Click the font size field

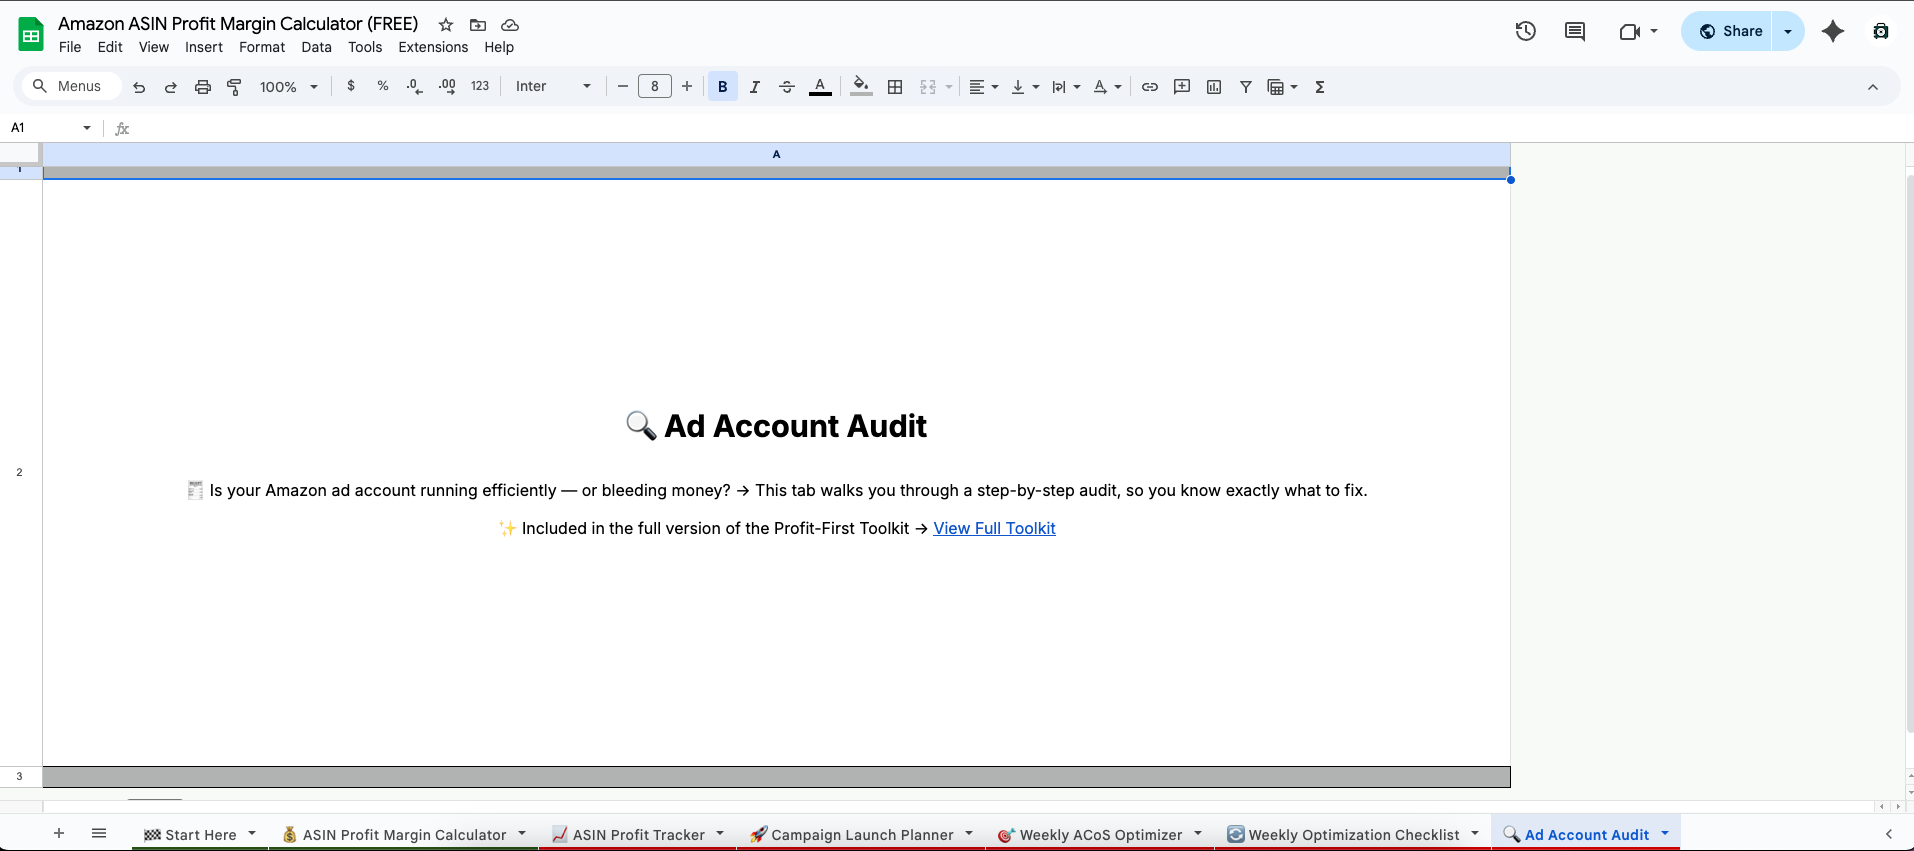pos(655,87)
